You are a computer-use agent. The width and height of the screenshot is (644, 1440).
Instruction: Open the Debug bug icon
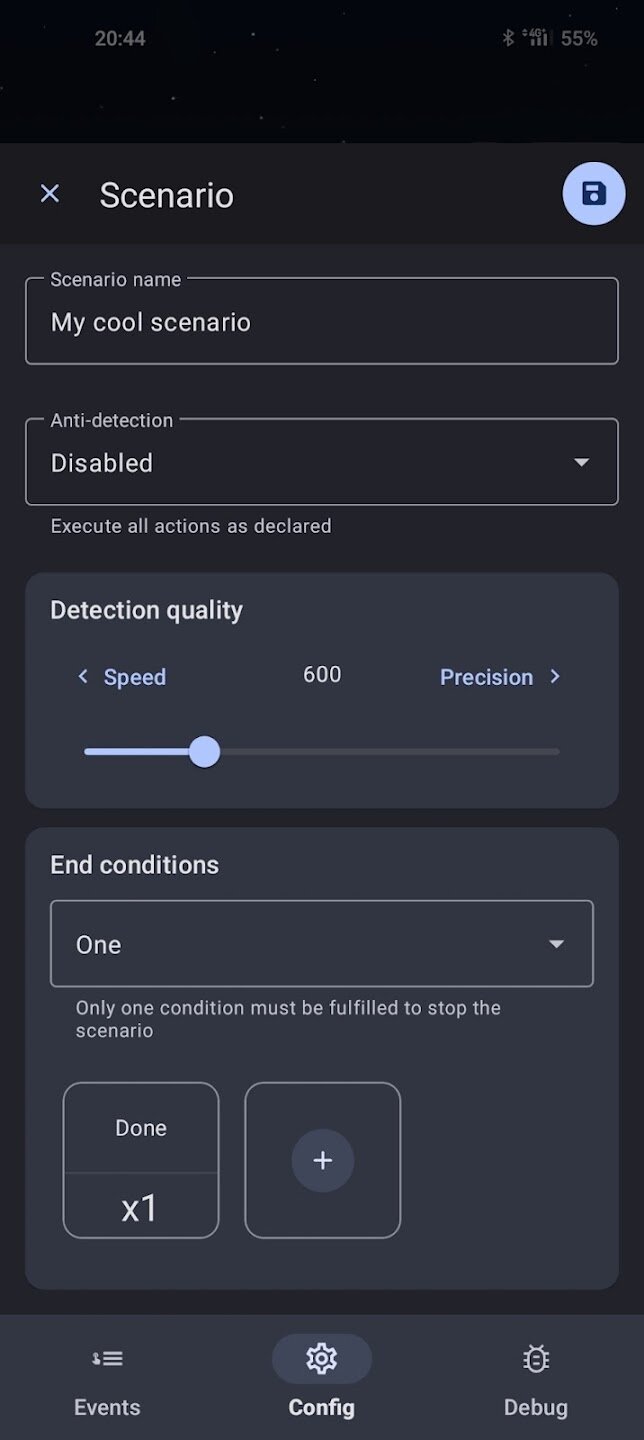pyautogui.click(x=536, y=1358)
